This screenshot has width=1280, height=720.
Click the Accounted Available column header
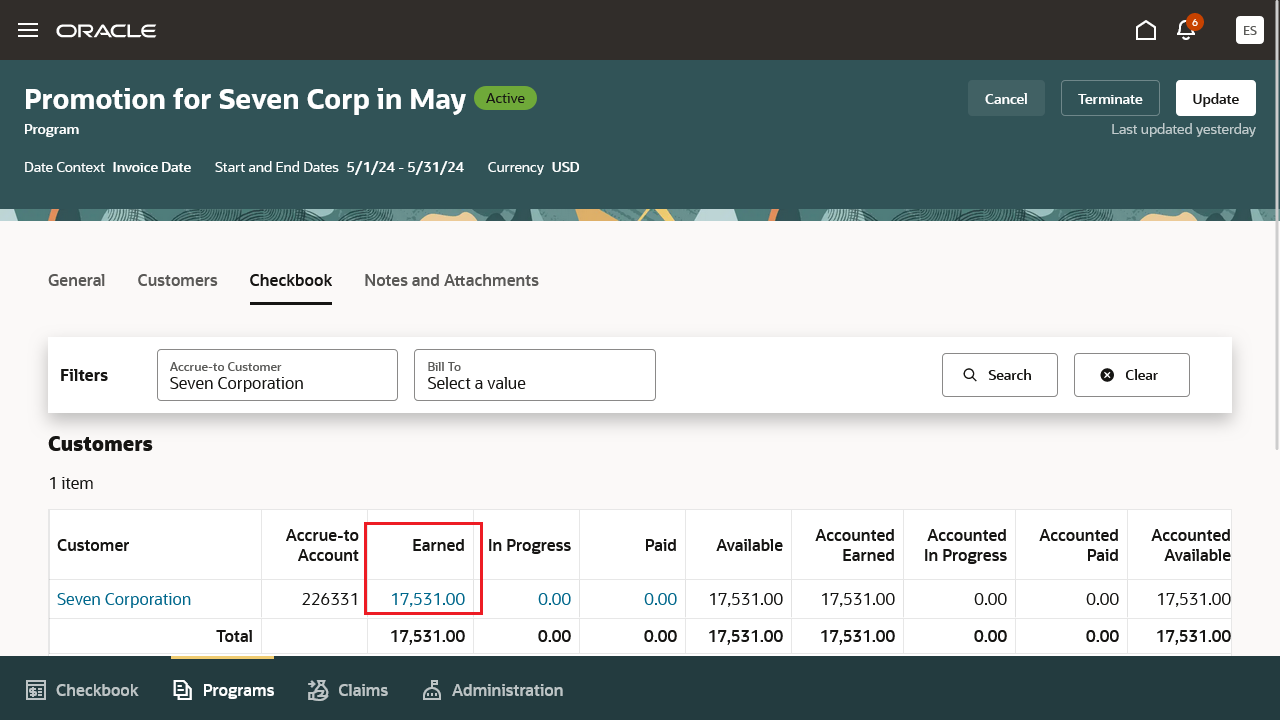[x=1180, y=545]
